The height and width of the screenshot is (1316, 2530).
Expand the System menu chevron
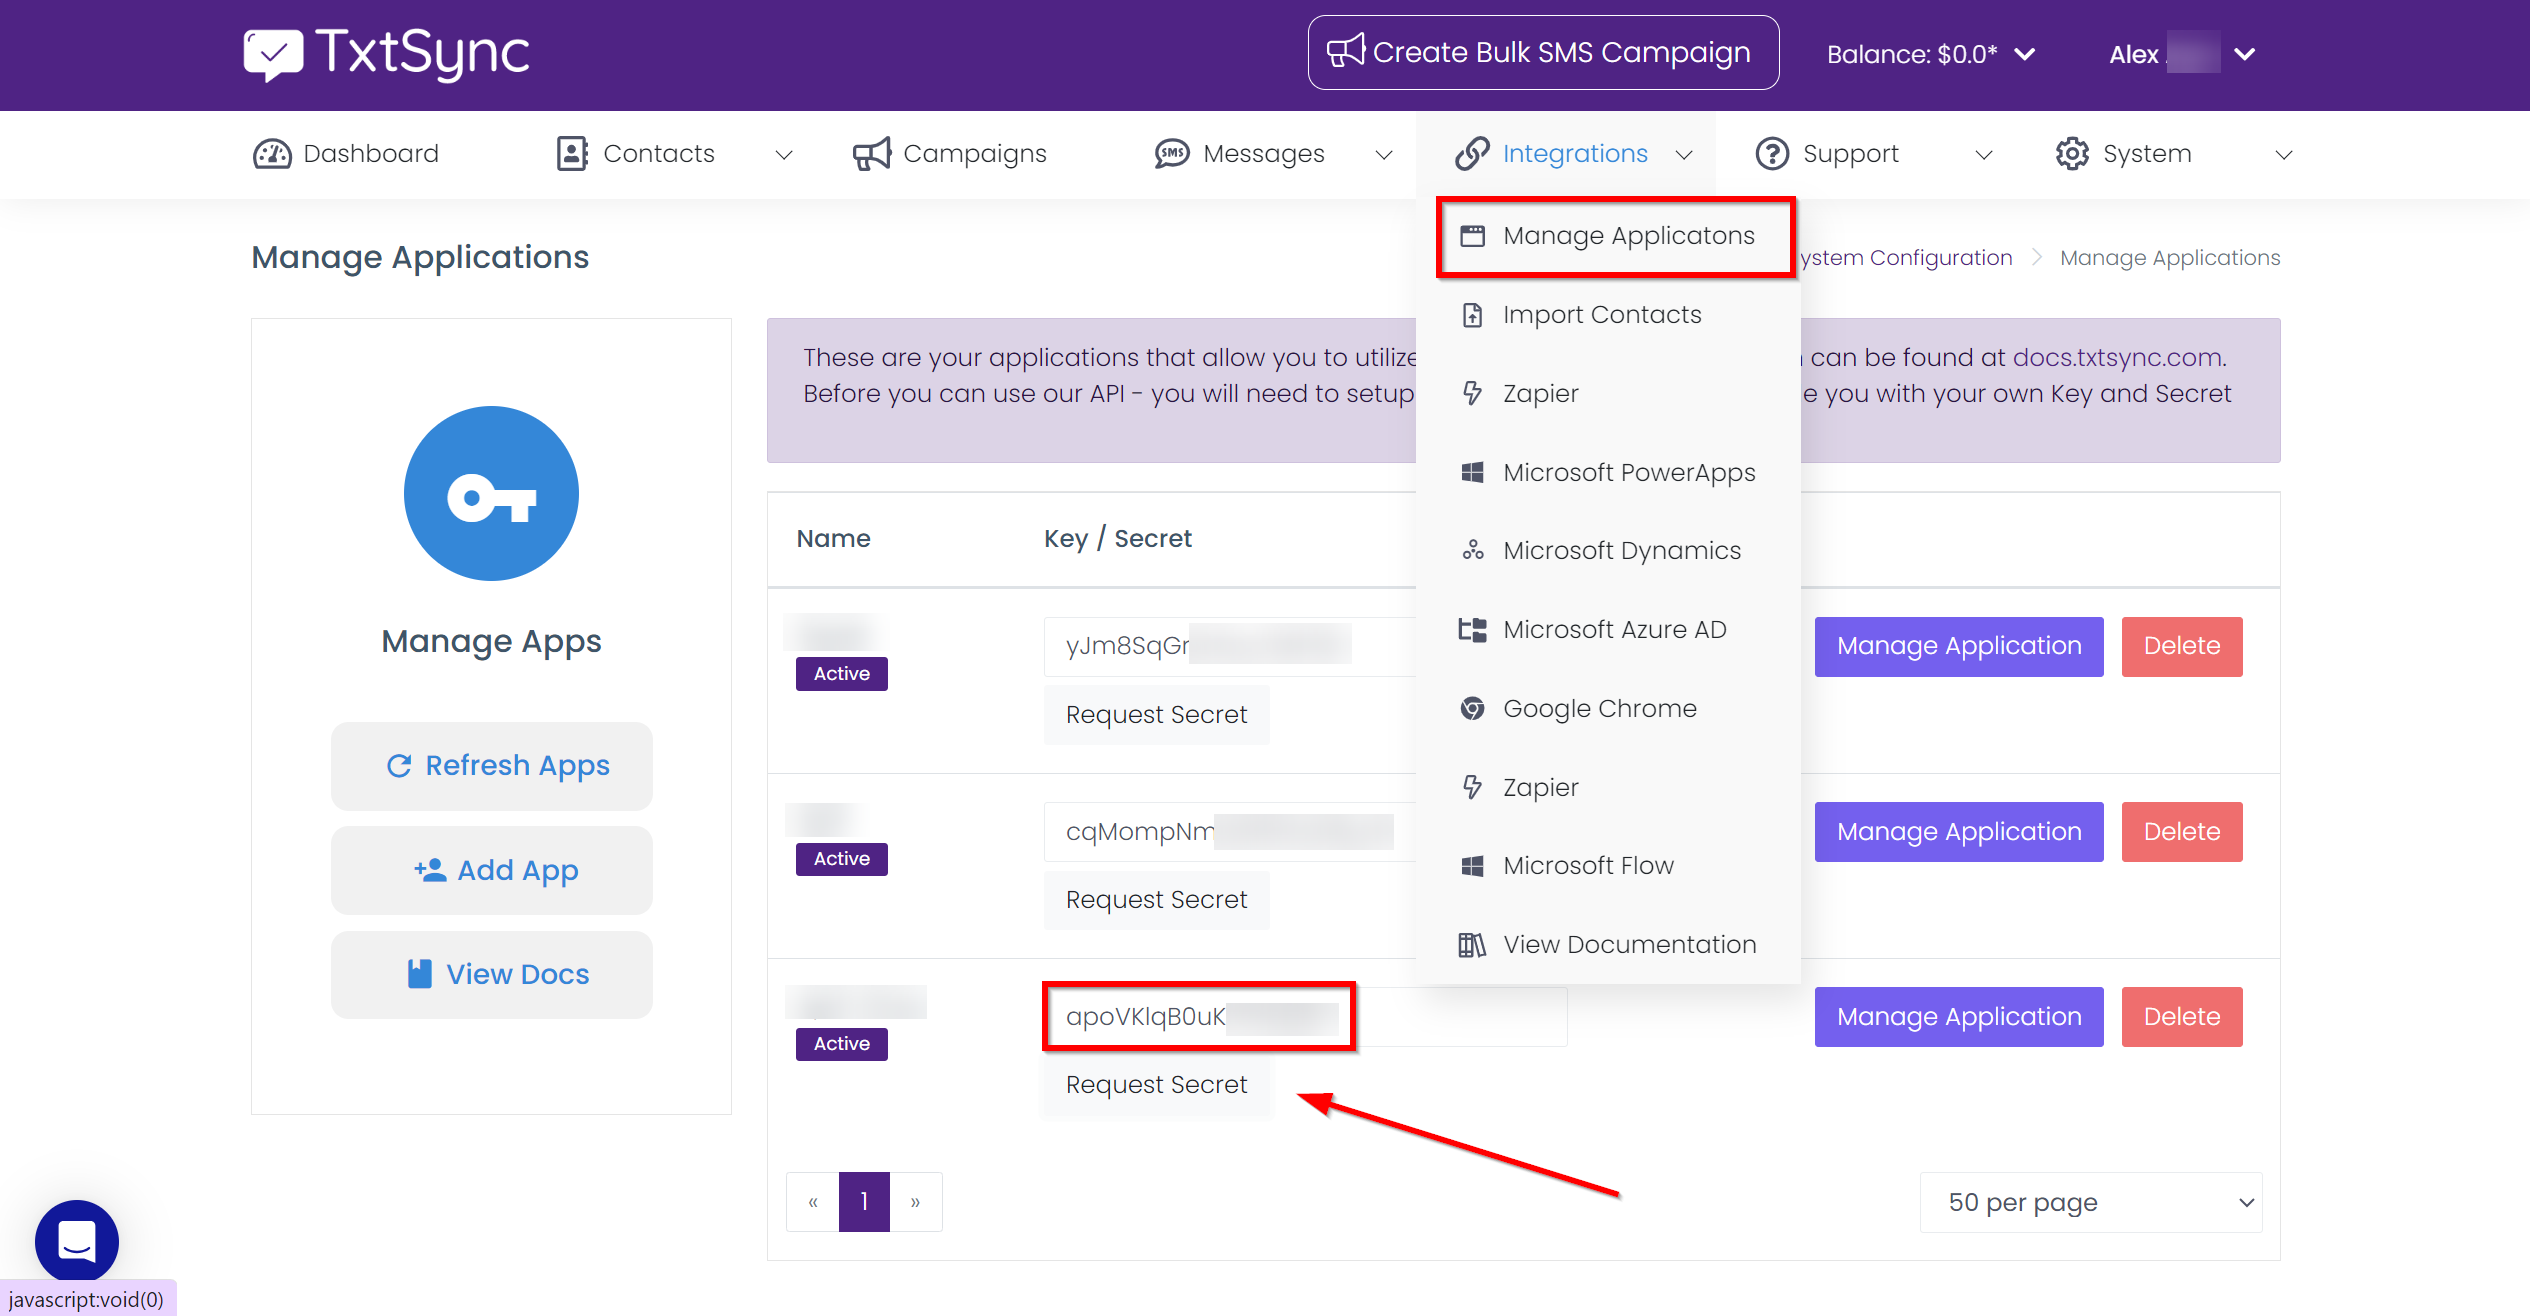click(2284, 155)
